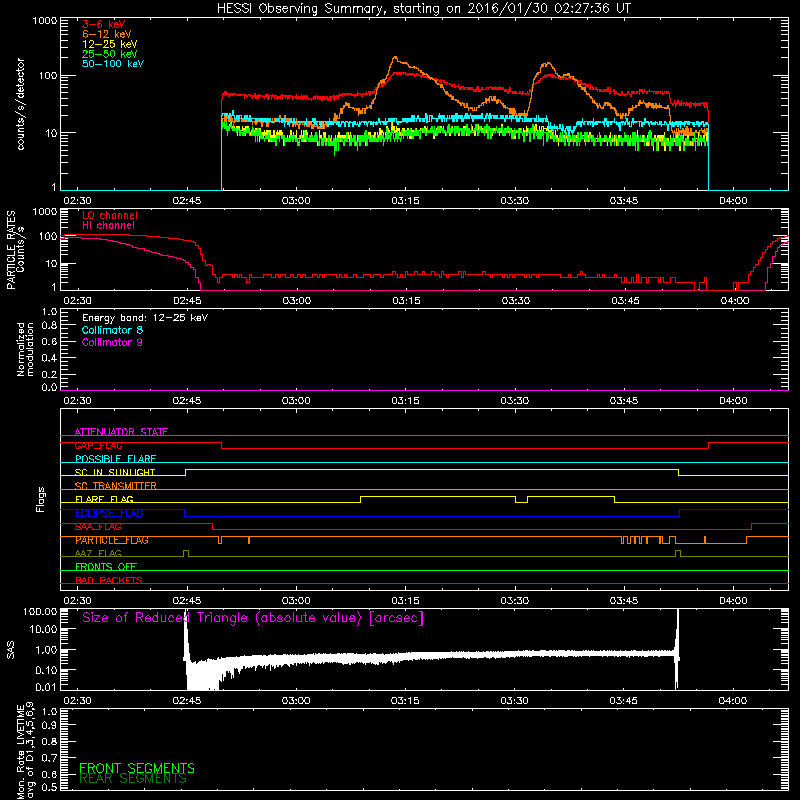Click the AAZ_FLAG label
Screen dimensions: 800x800
pyautogui.click(x=98, y=553)
